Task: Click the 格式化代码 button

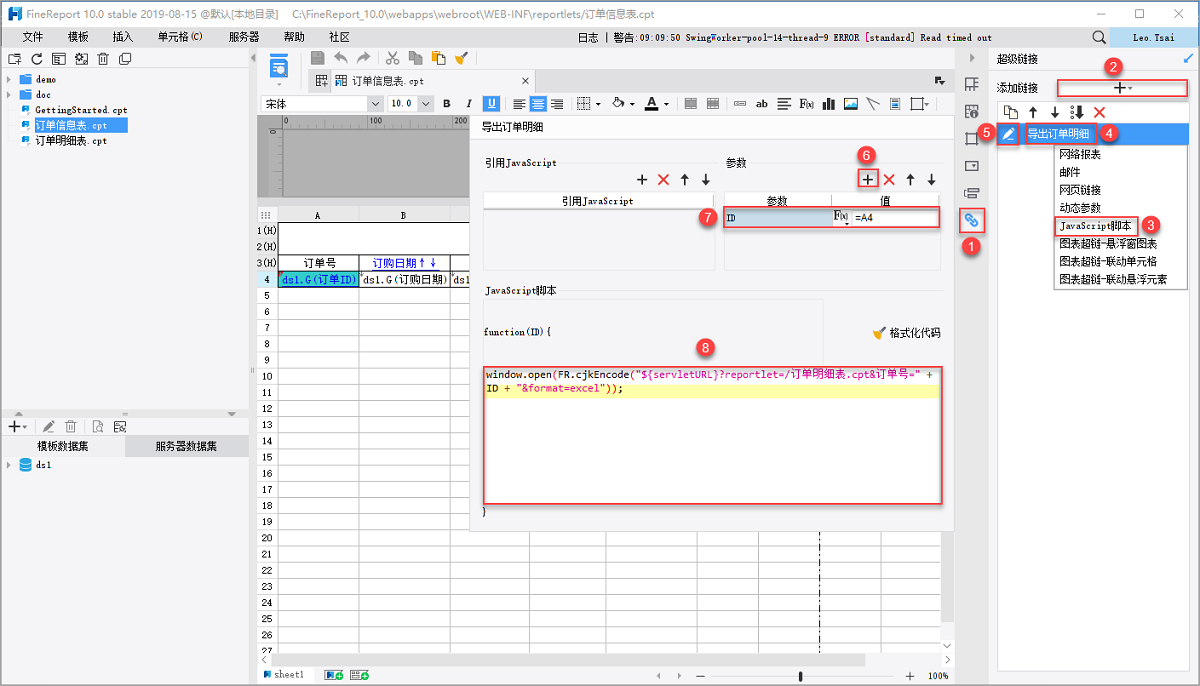Action: pyautogui.click(x=906, y=333)
